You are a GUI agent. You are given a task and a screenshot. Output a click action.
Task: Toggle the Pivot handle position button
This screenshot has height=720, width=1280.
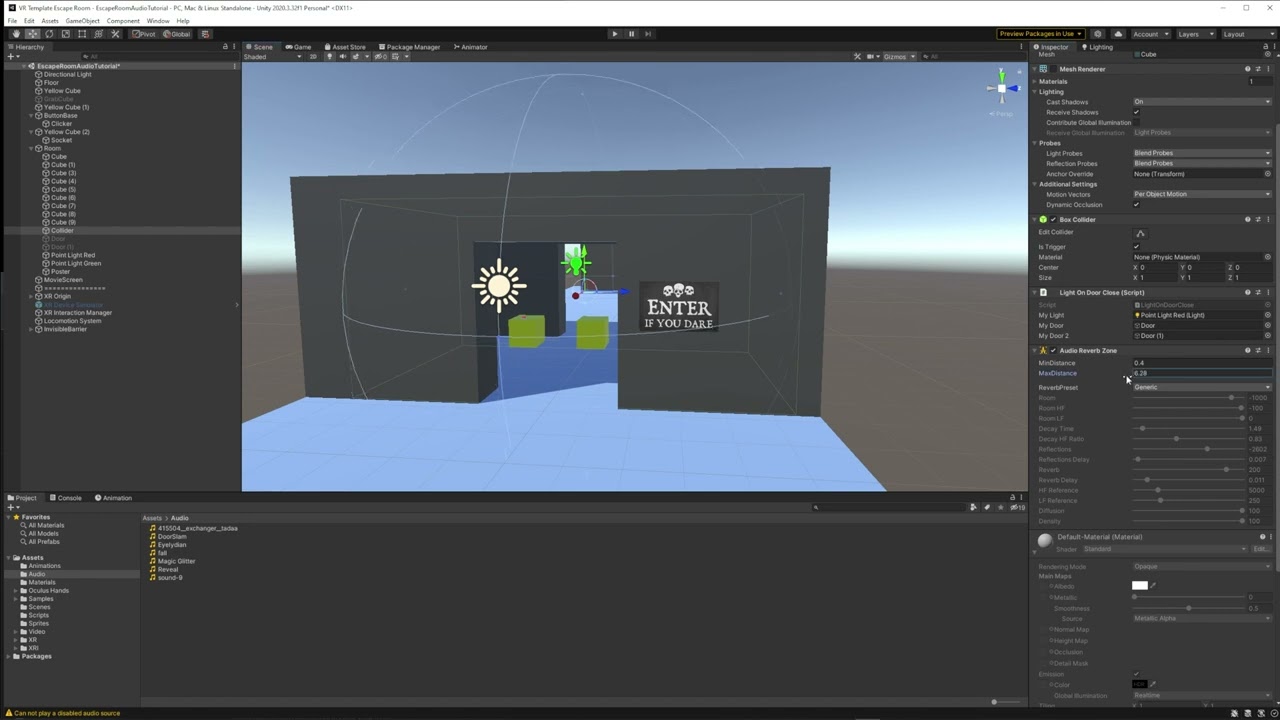click(x=144, y=34)
